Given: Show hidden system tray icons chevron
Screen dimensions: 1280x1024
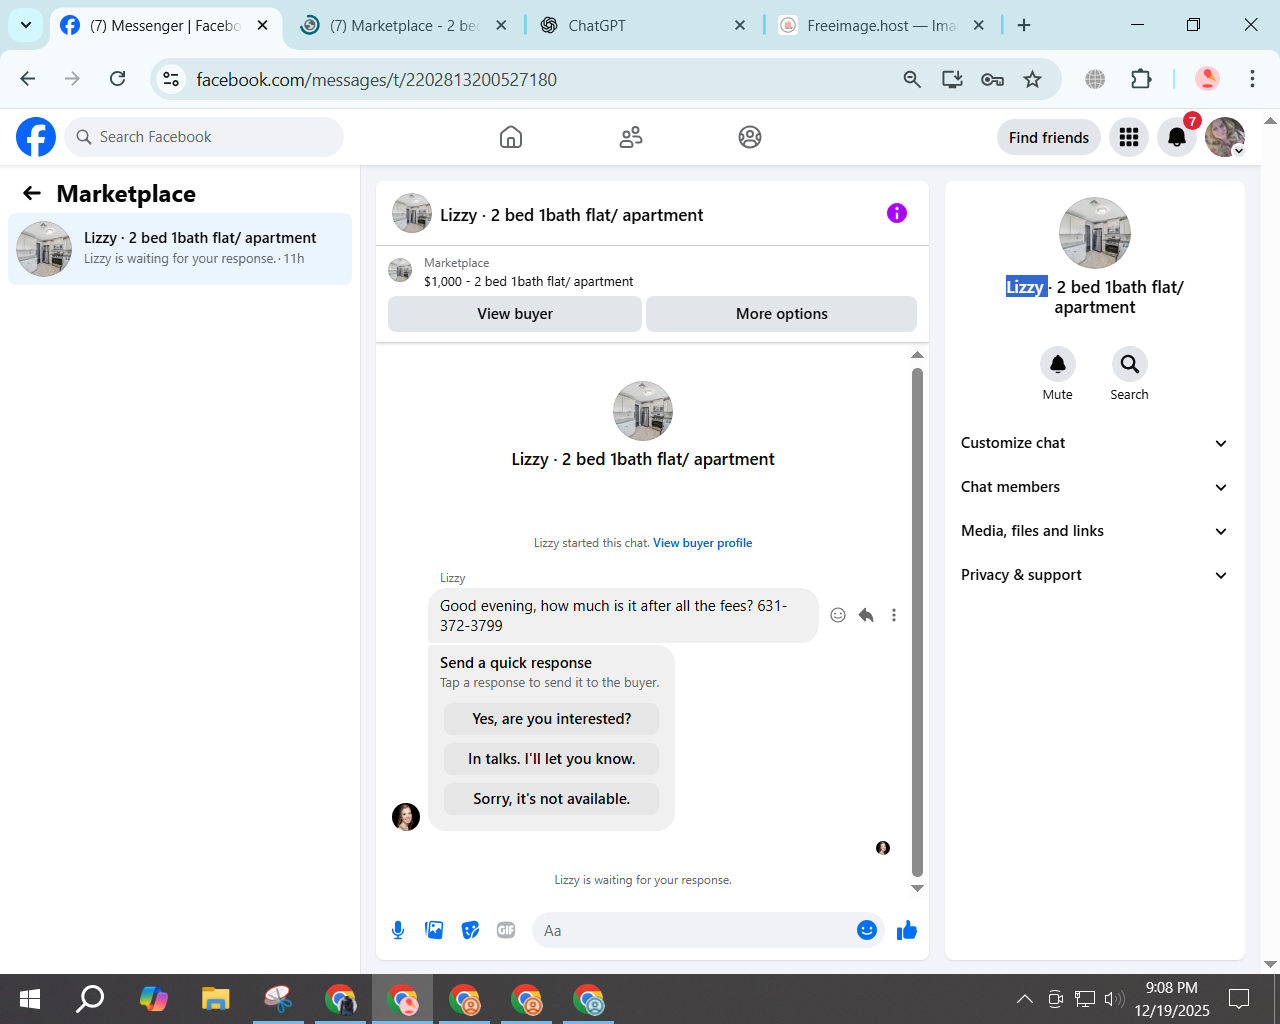Looking at the screenshot, I should (x=1025, y=999).
